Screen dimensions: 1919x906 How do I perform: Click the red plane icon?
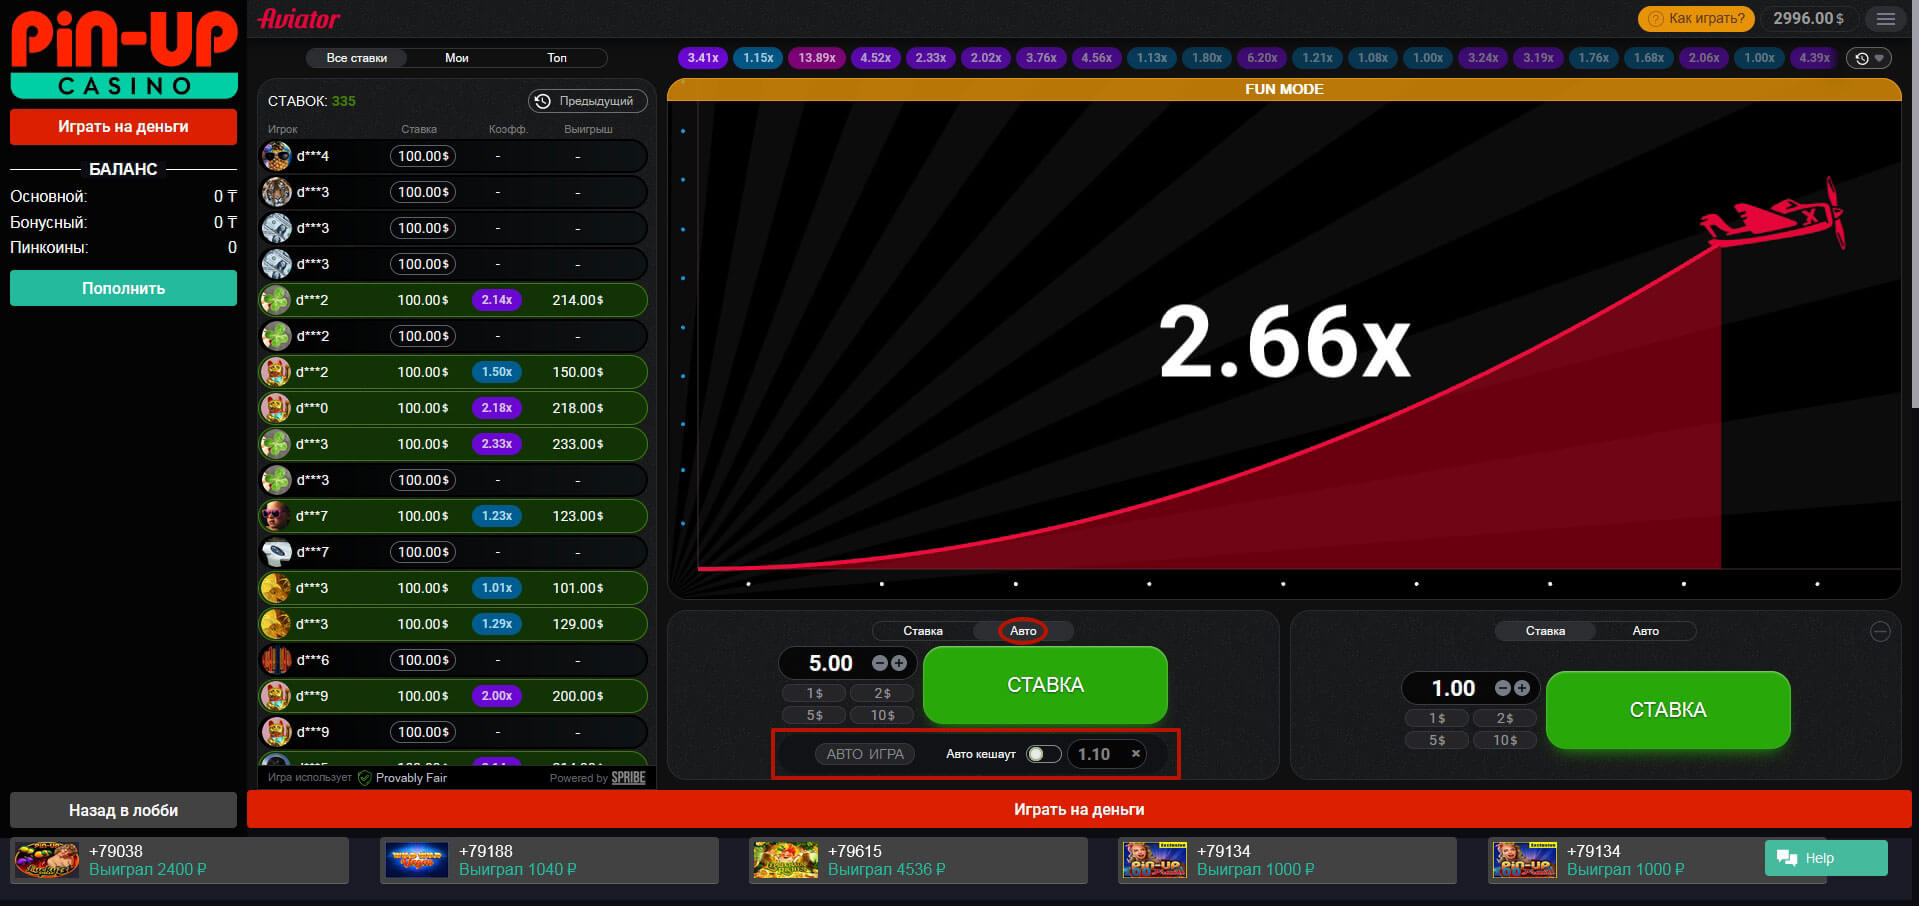1774,215
